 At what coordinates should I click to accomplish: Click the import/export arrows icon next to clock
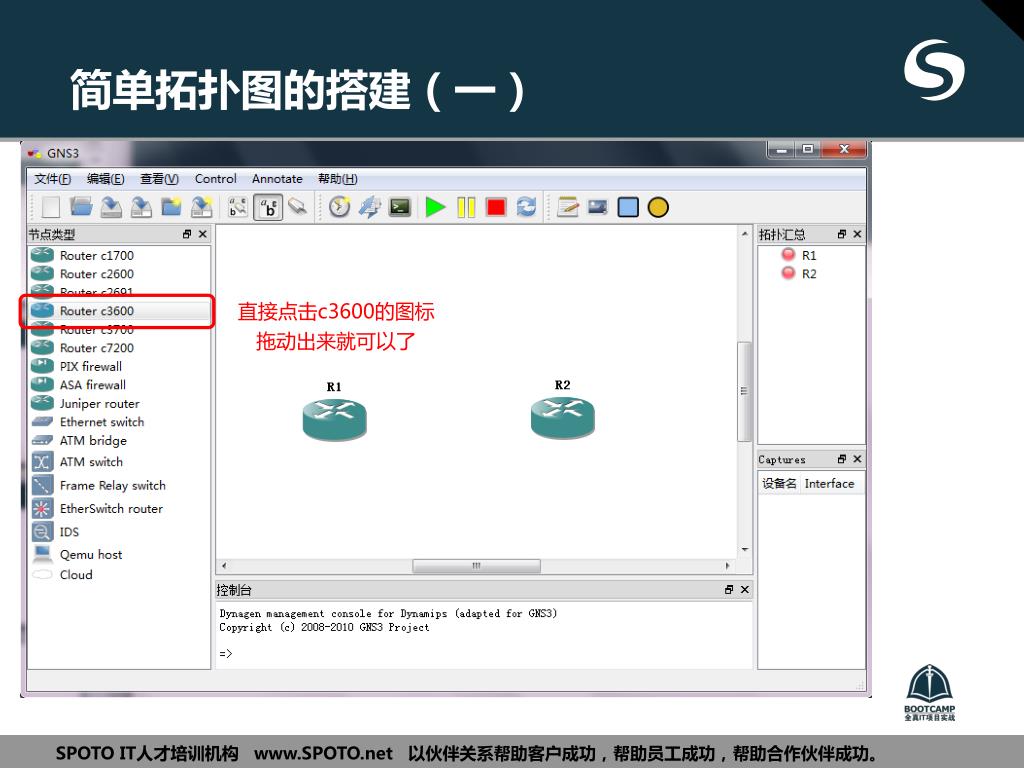(x=370, y=207)
